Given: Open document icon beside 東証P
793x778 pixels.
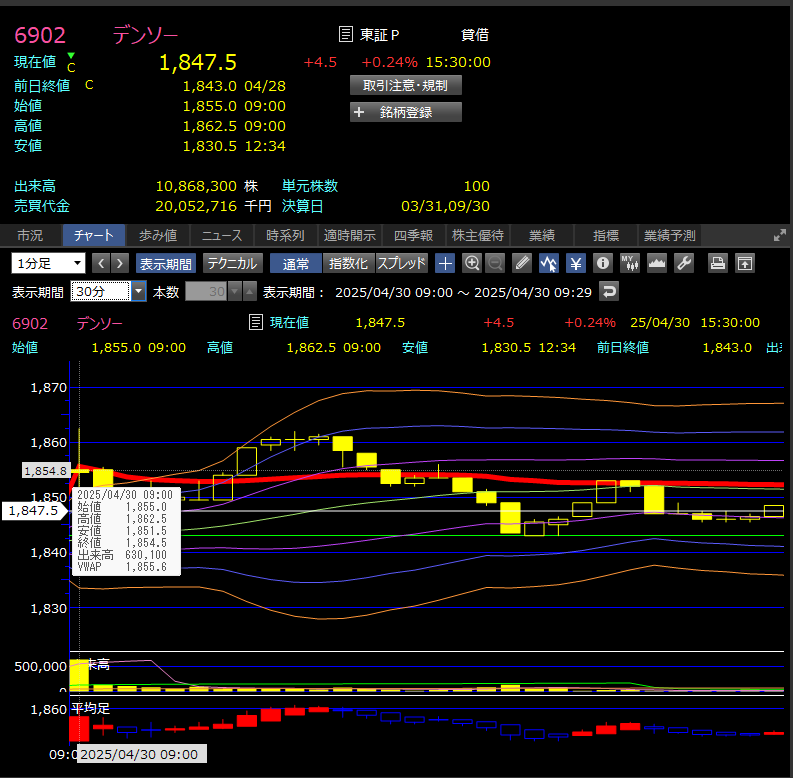Looking at the screenshot, I should tap(345, 34).
